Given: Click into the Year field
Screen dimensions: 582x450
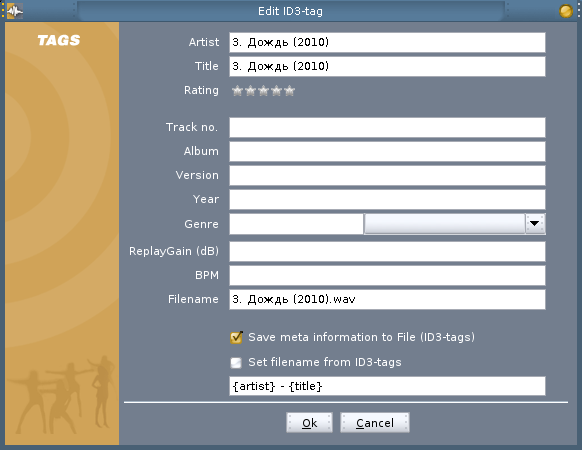Looking at the screenshot, I should point(387,199).
